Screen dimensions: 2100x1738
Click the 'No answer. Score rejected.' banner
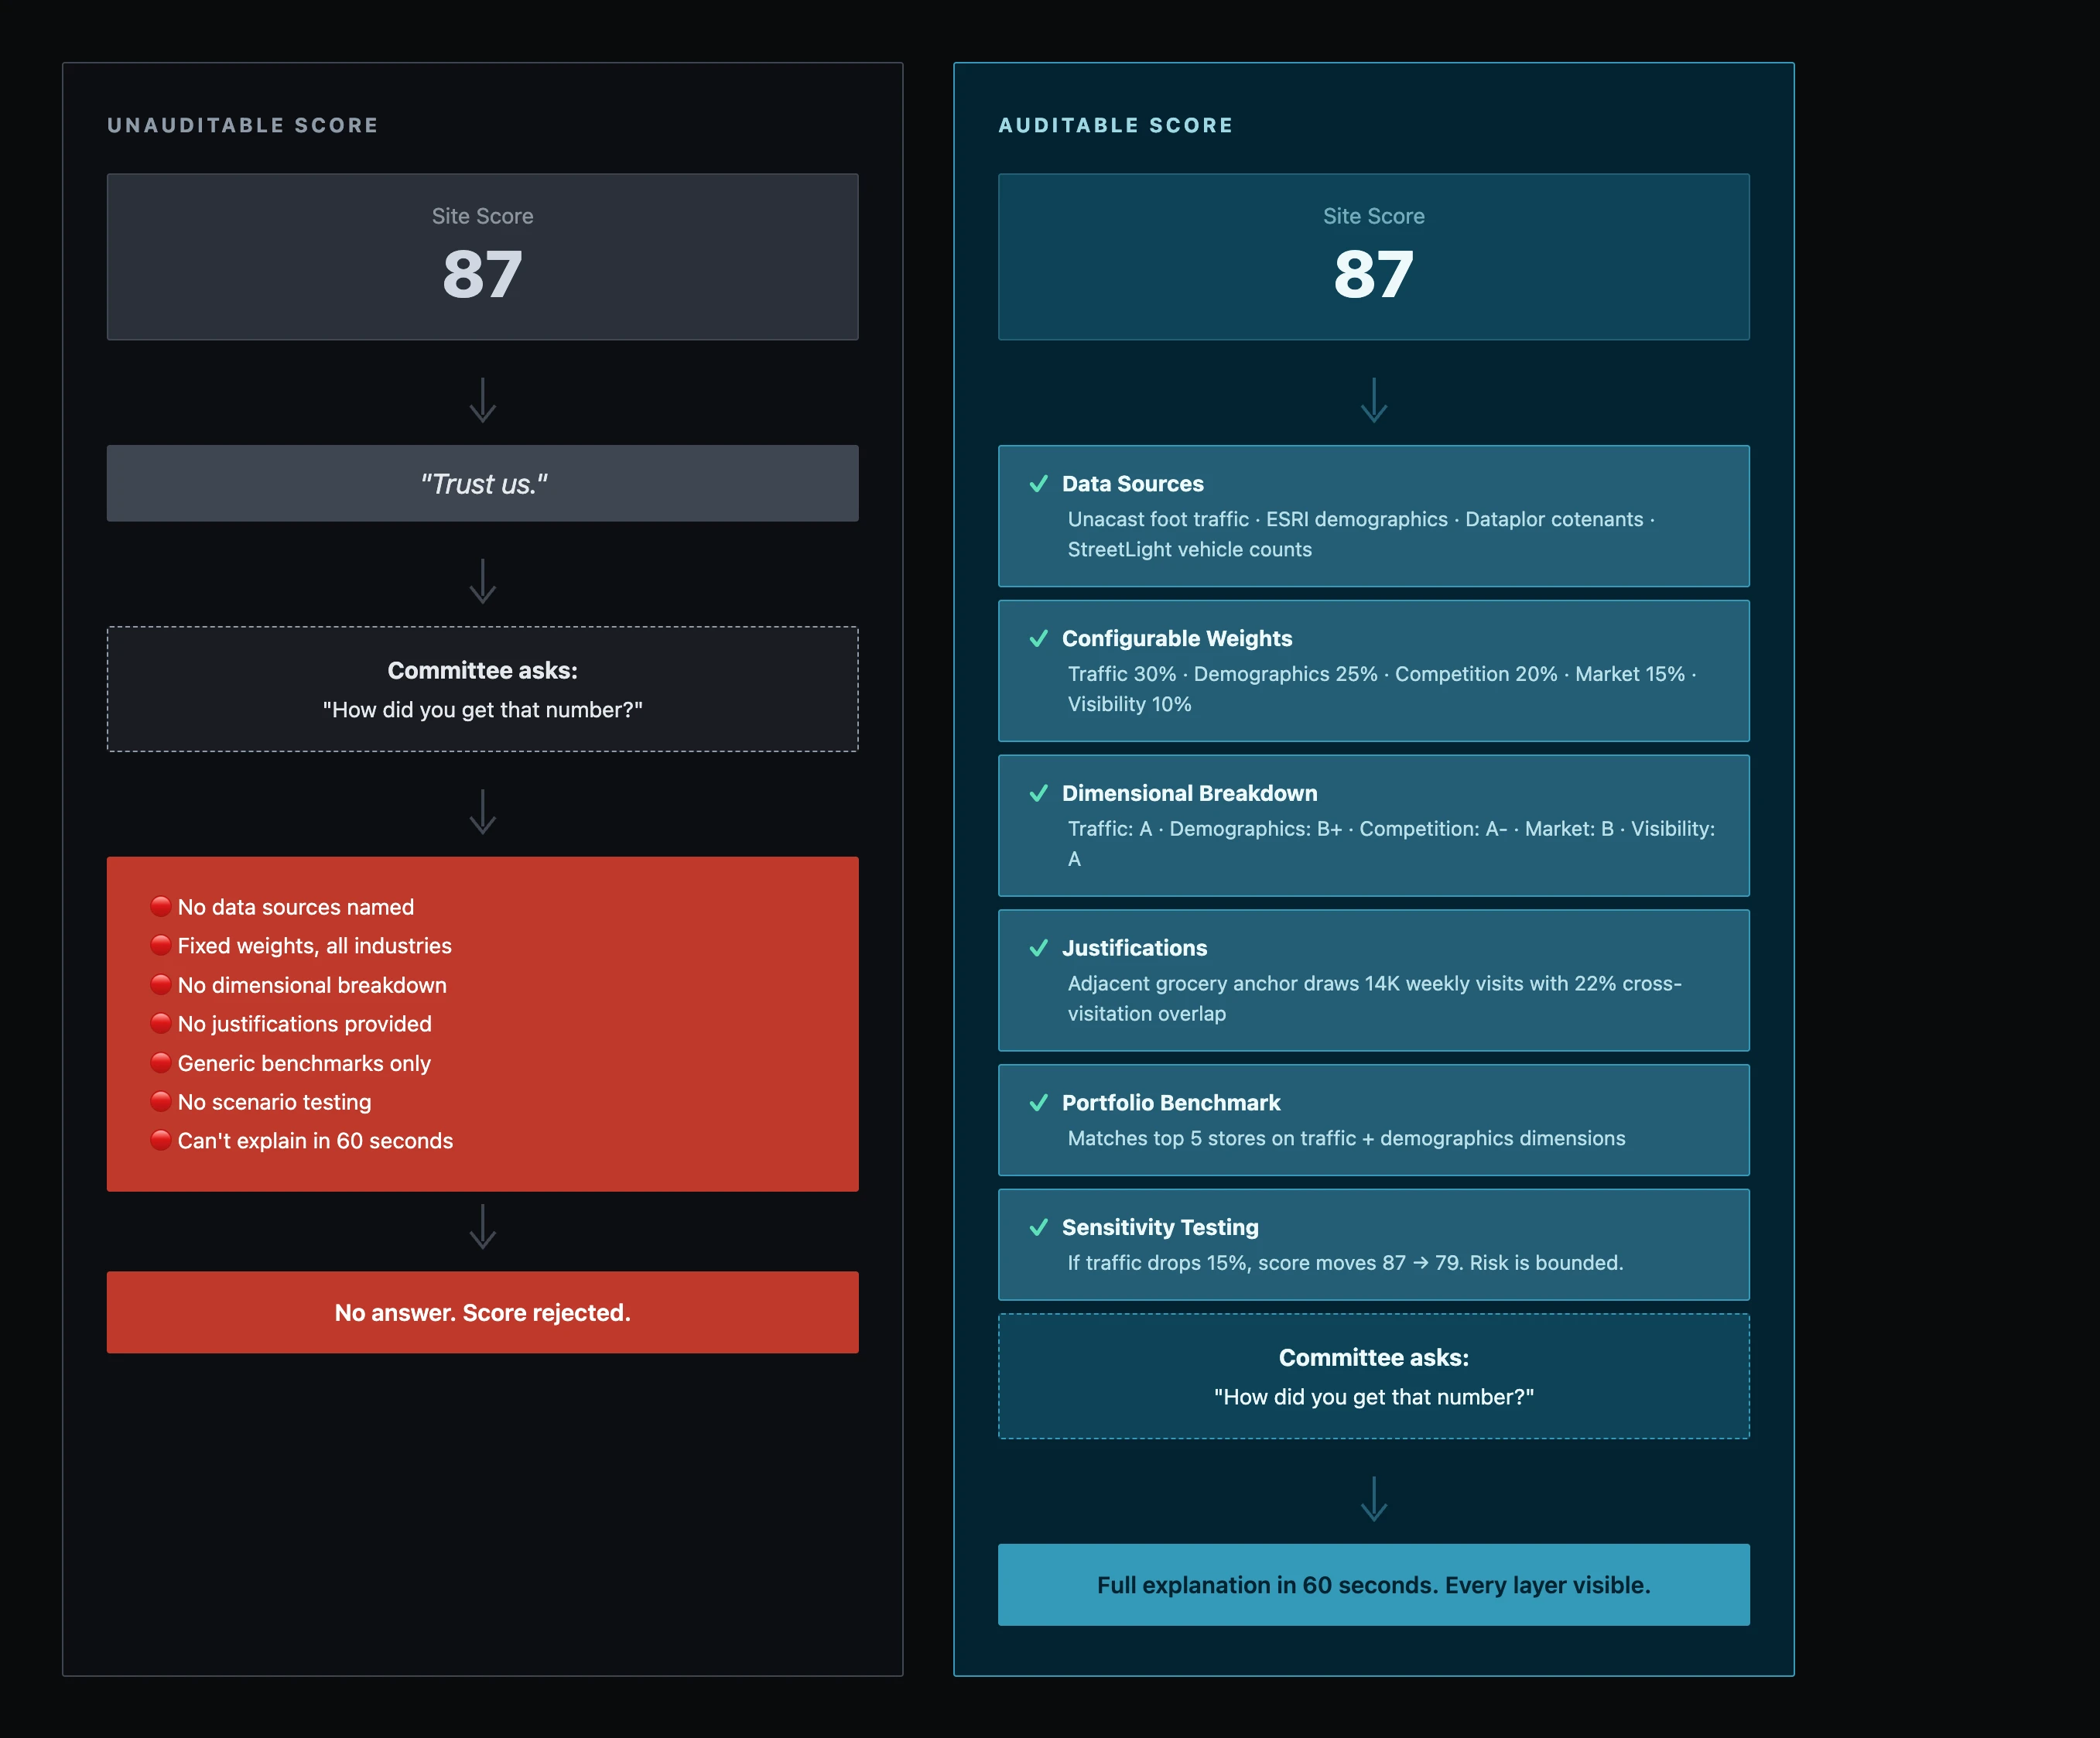coord(483,1313)
